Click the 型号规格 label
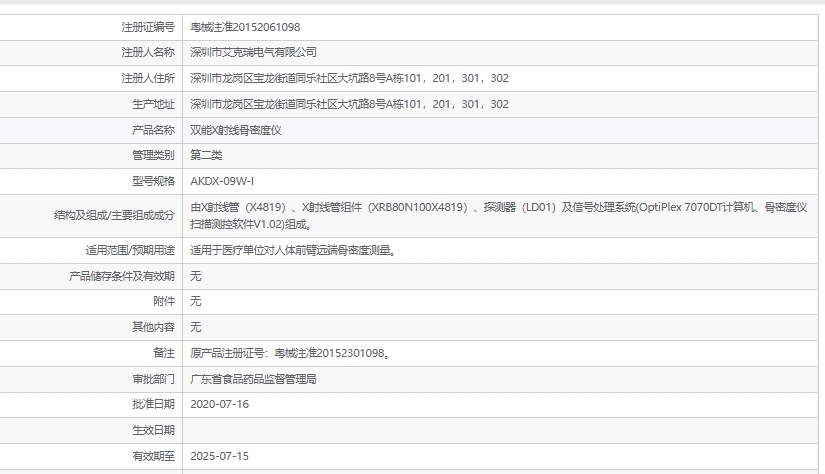The image size is (825, 474). click(153, 181)
